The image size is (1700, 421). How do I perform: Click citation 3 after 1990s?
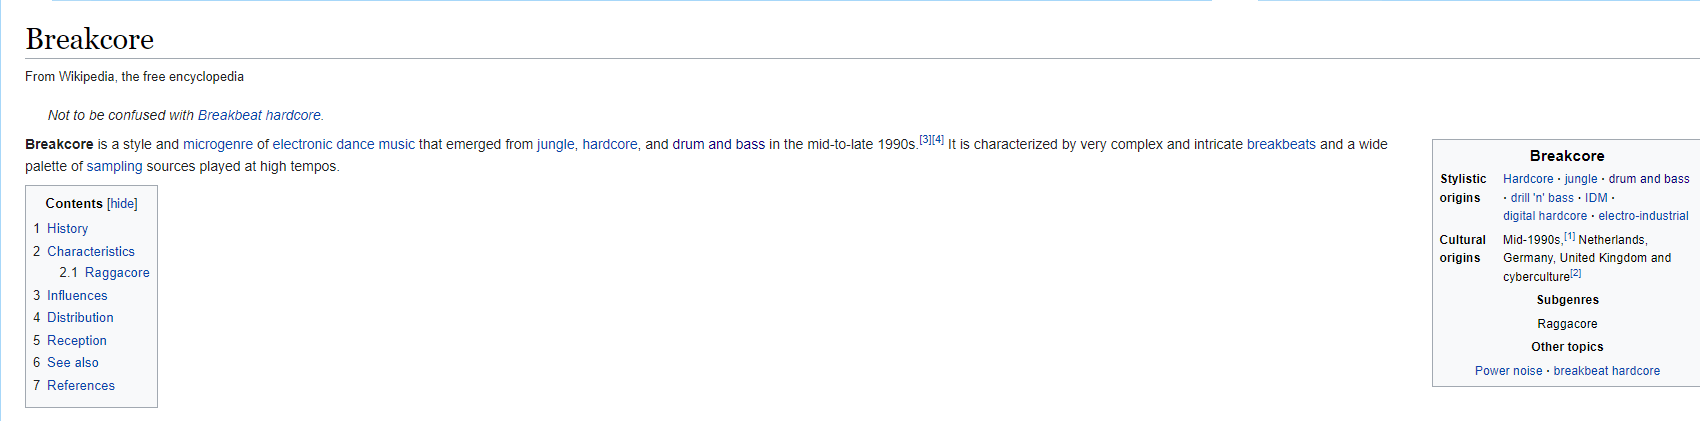coord(925,140)
